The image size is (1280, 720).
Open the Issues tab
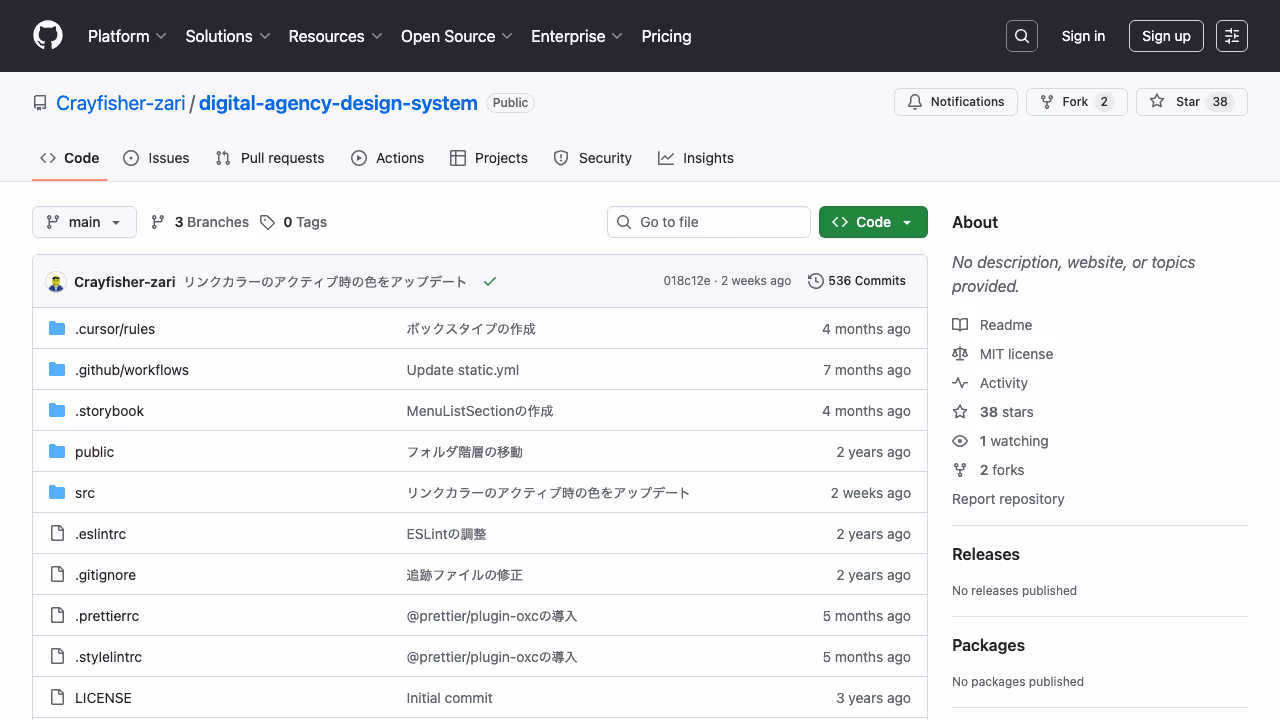click(x=156, y=158)
